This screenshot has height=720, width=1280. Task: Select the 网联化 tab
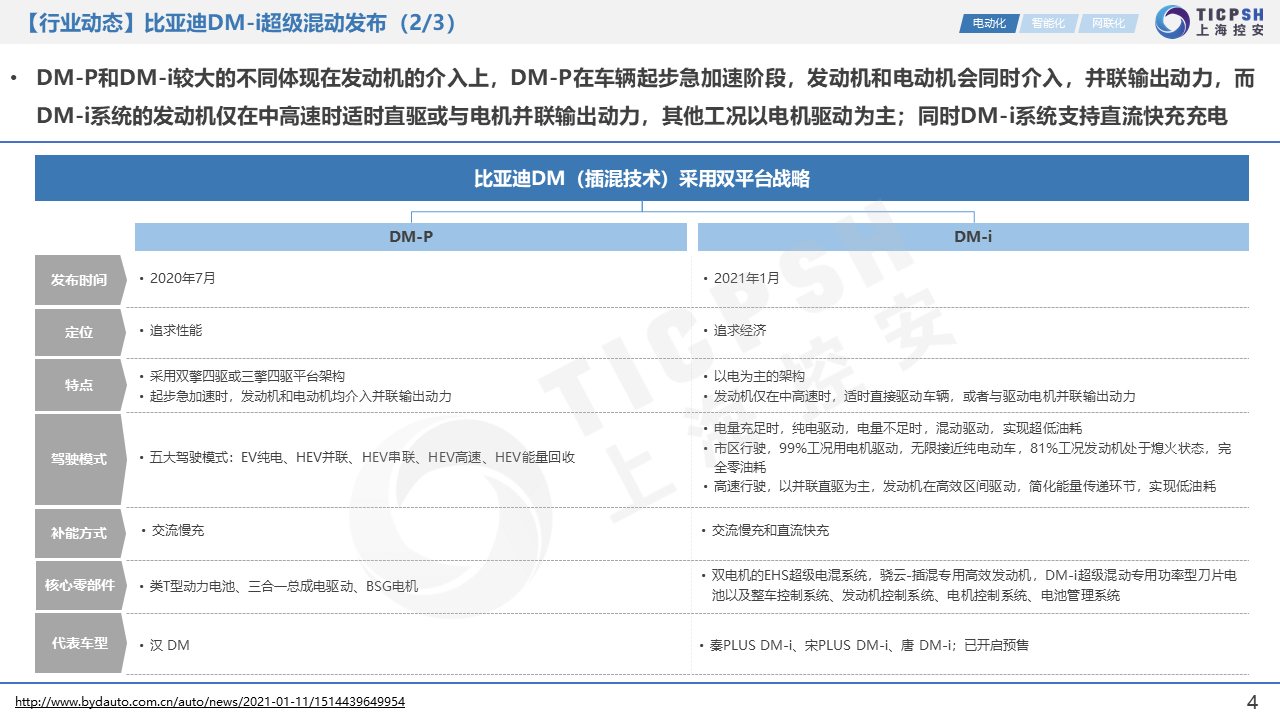(x=1107, y=23)
